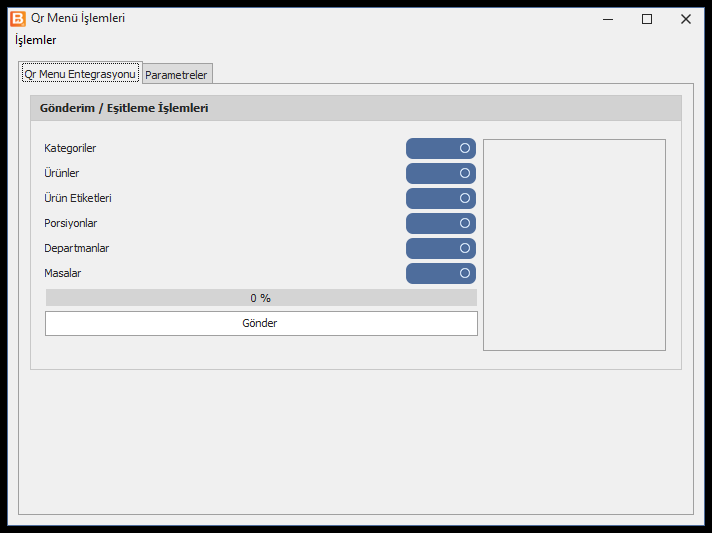Image resolution: width=712 pixels, height=533 pixels.
Task: Select the Qr Menu Entegrasyonu tab
Action: click(x=80, y=74)
